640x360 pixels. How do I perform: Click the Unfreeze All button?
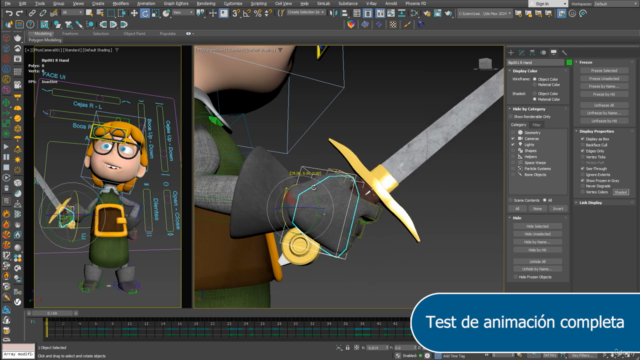pyautogui.click(x=604, y=105)
